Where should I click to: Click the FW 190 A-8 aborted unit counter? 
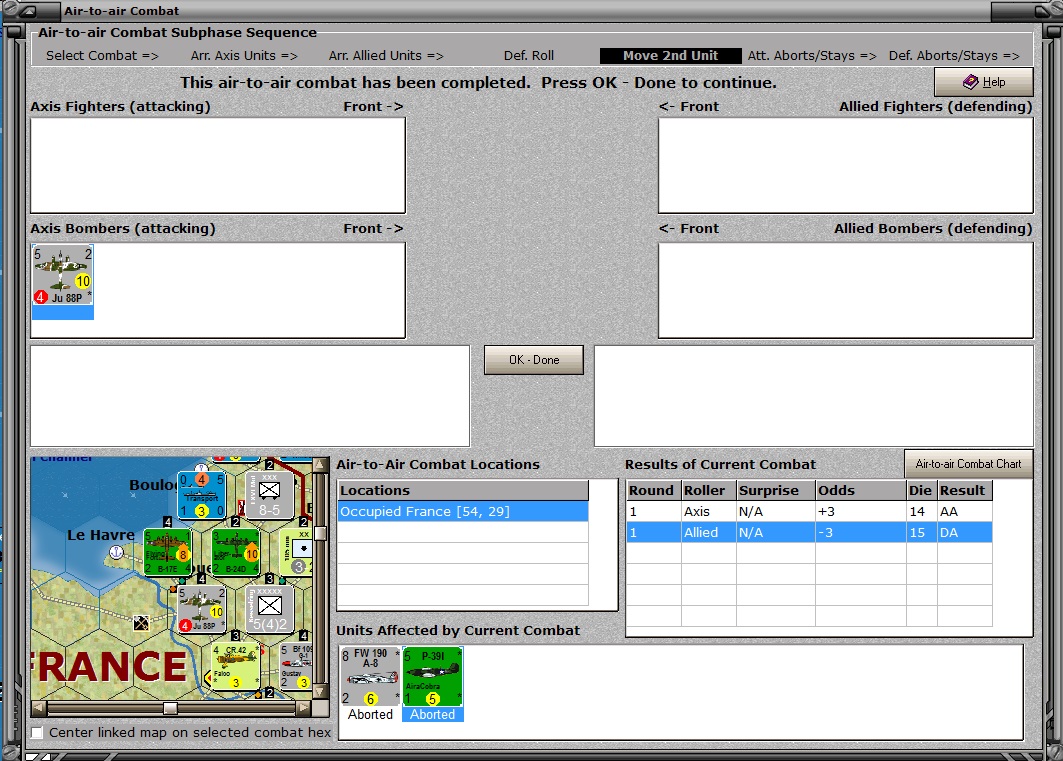[x=370, y=676]
